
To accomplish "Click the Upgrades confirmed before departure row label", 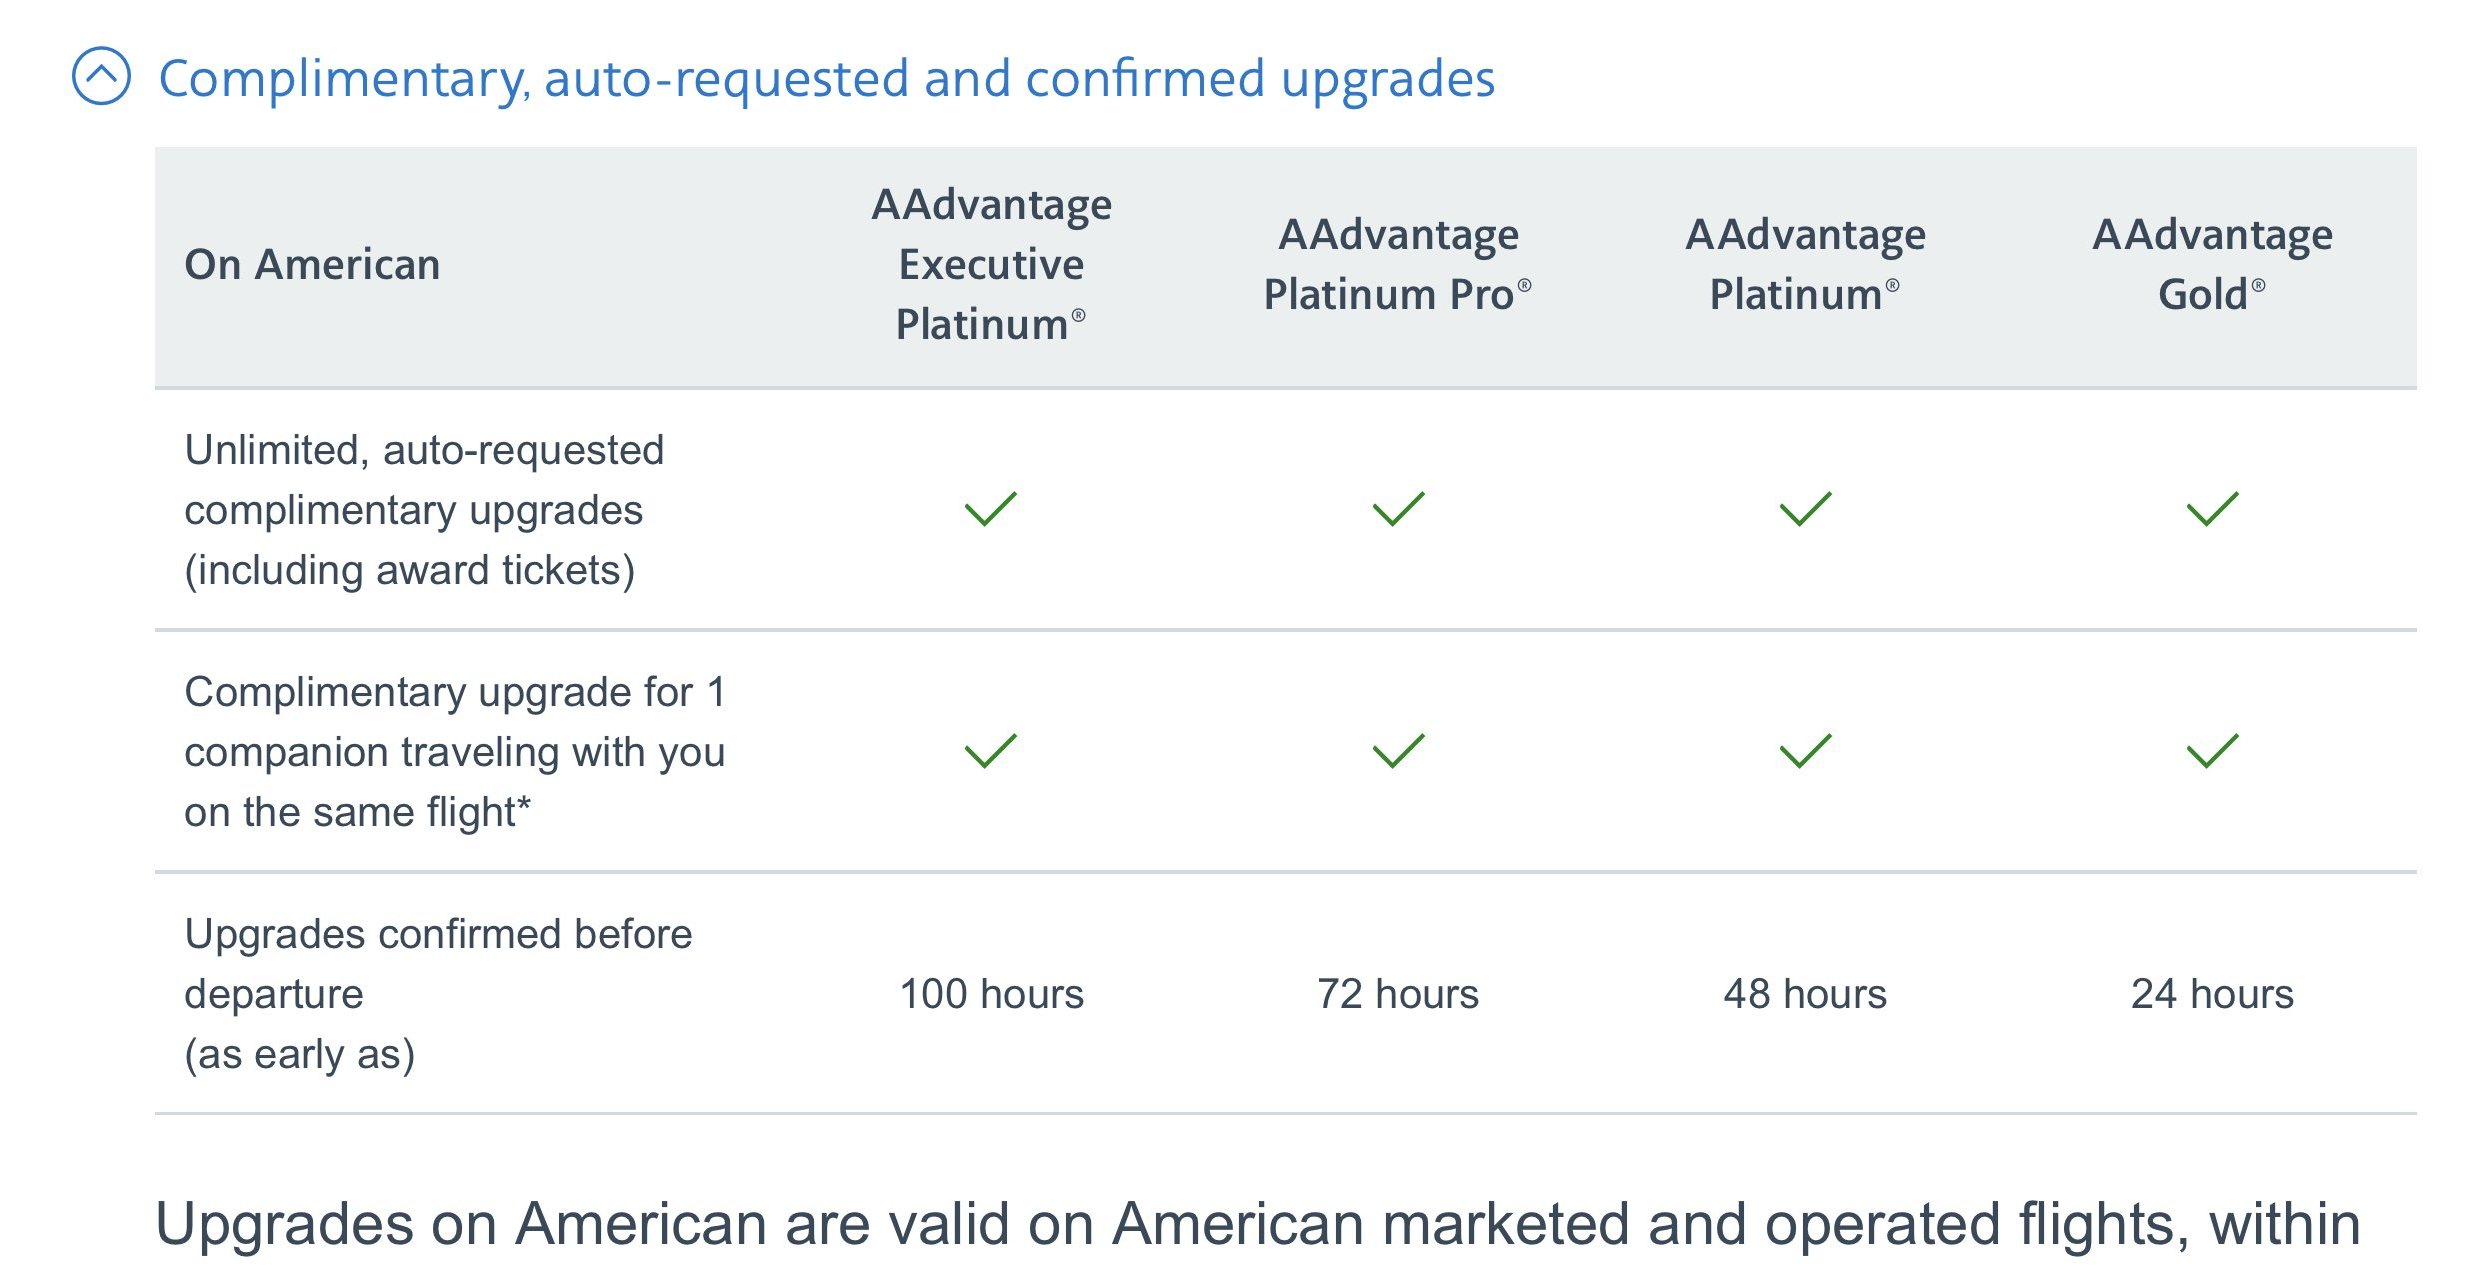I will [x=438, y=994].
